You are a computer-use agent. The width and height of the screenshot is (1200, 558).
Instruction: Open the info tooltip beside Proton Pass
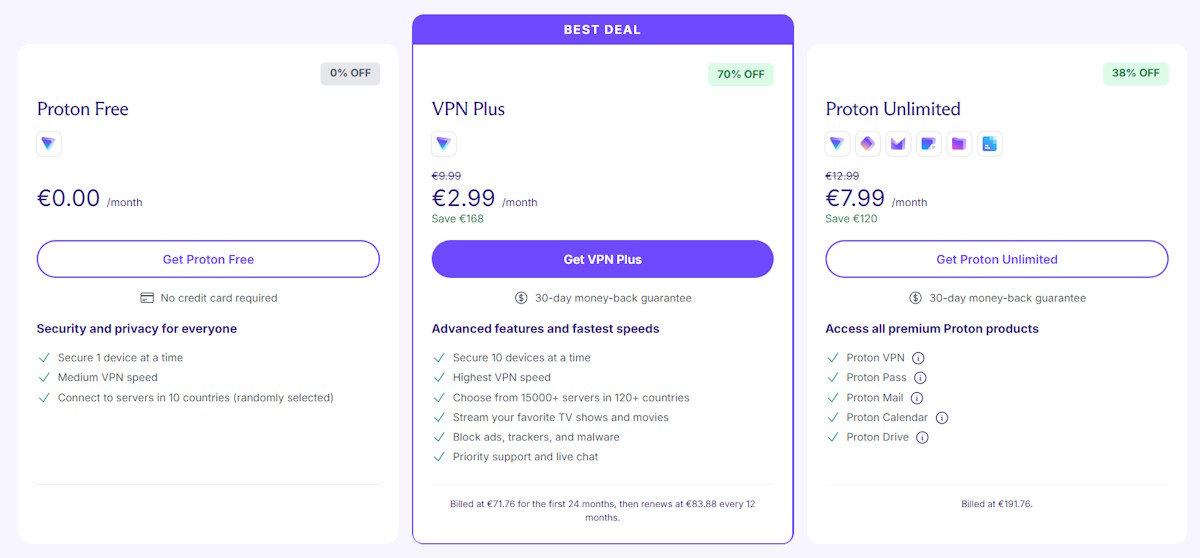pyautogui.click(x=920, y=378)
